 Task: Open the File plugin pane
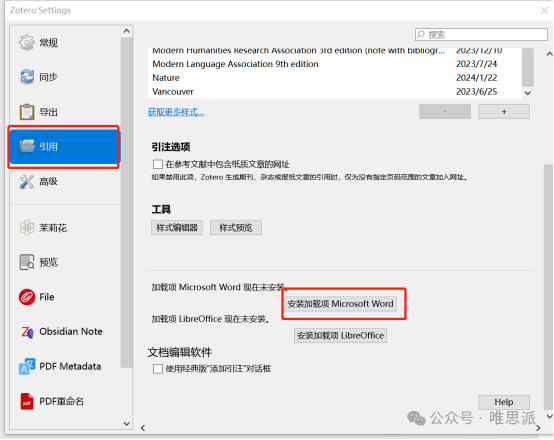[65, 297]
